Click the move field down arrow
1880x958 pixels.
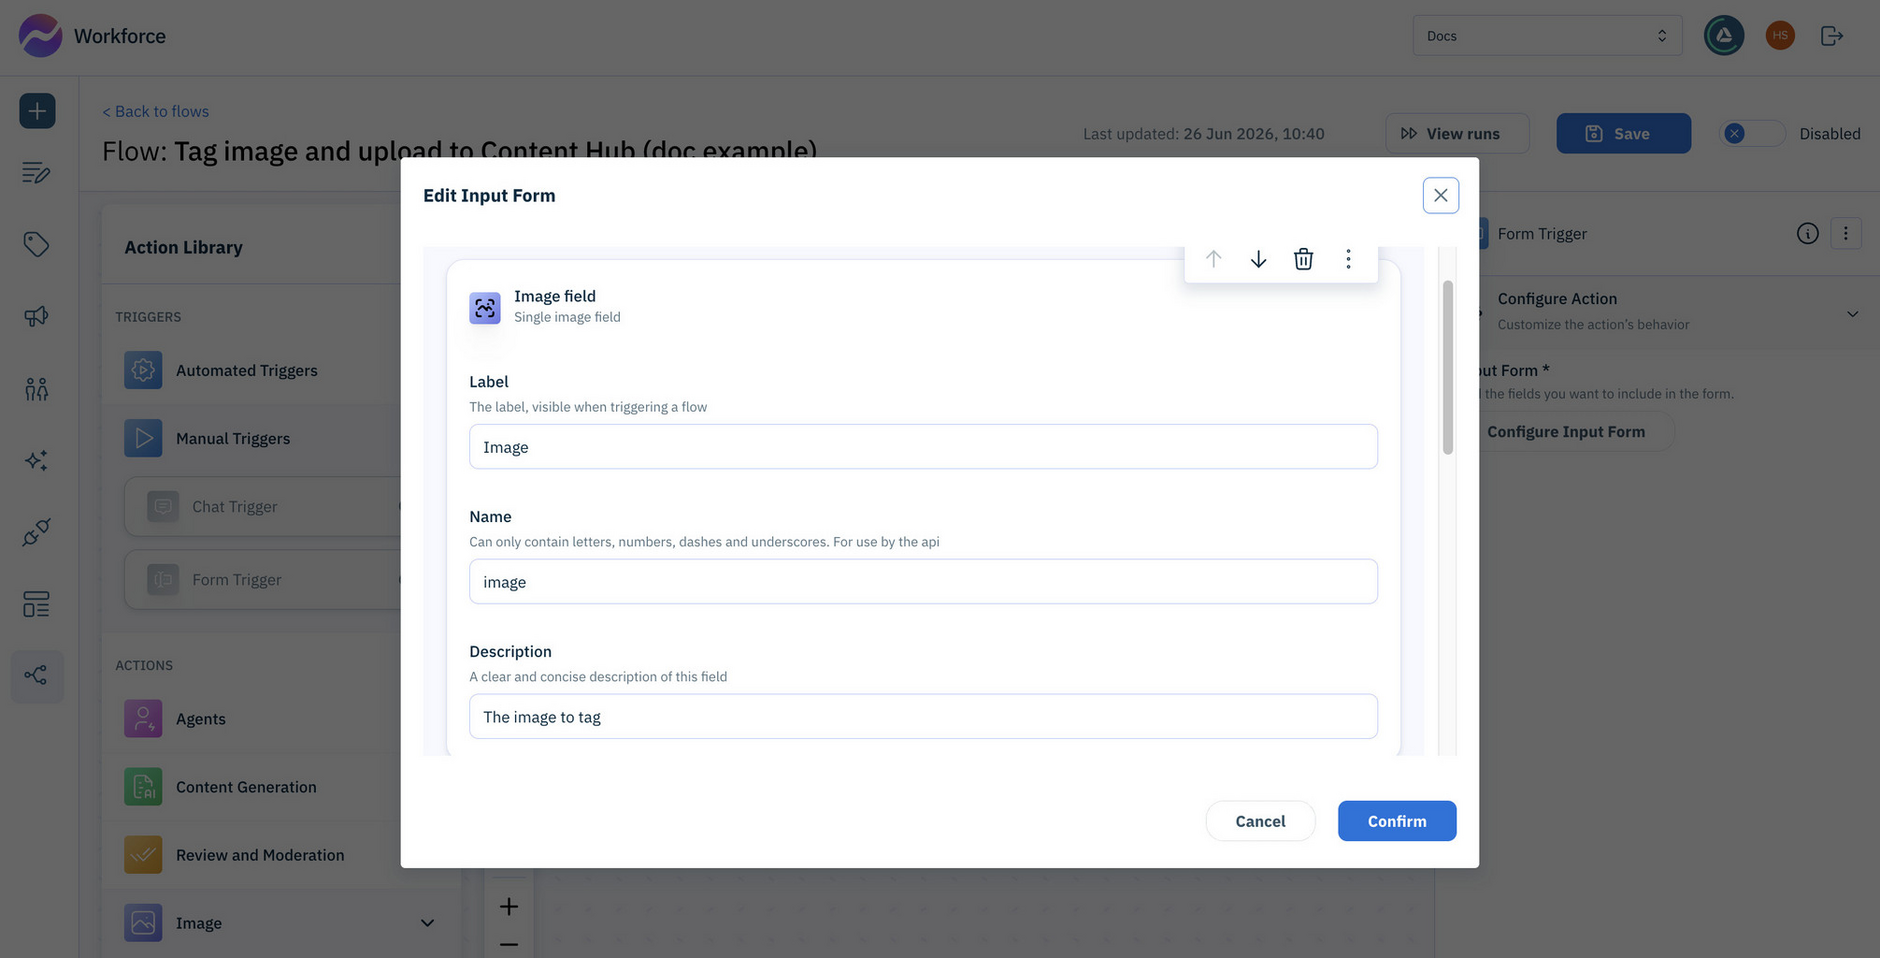1258,259
